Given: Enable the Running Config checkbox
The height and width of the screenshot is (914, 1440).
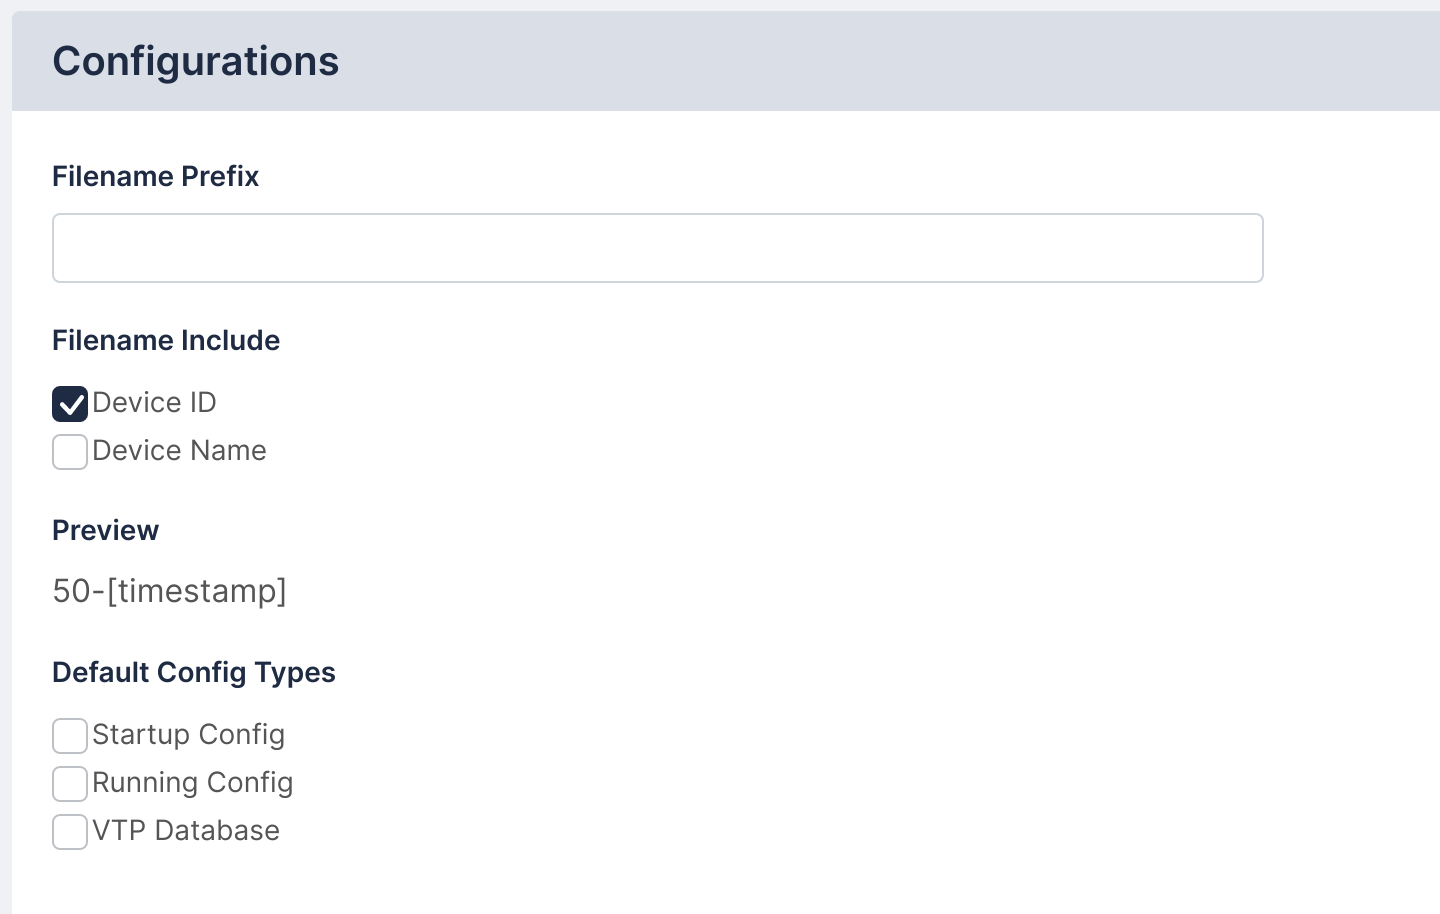Looking at the screenshot, I should coord(70,784).
